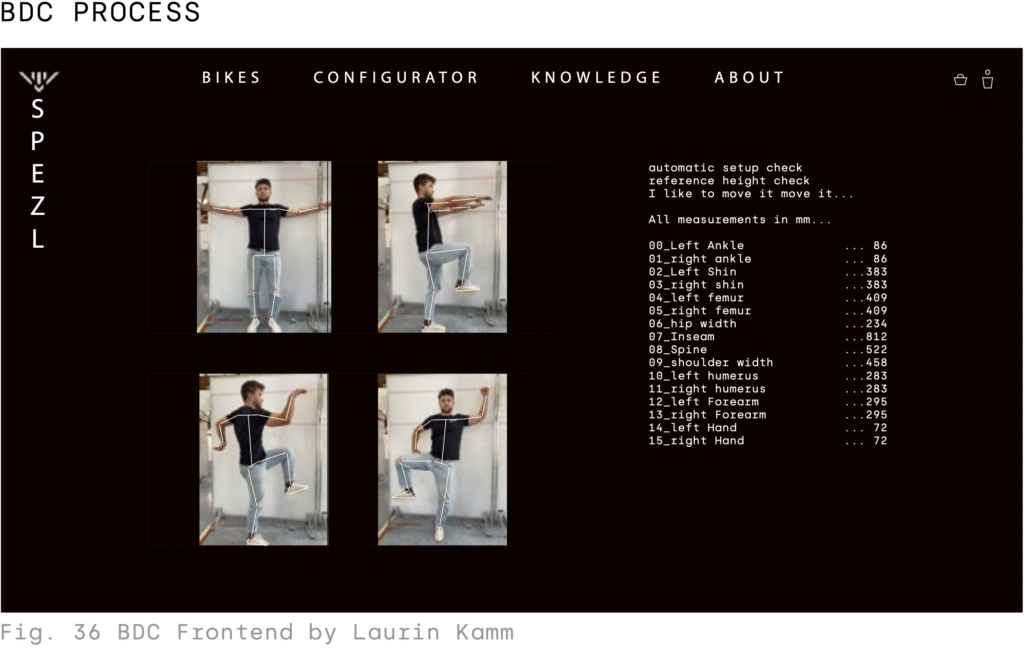This screenshot has width=1024, height=656.
Task: Go to the KNOWLEDGE page
Action: (x=596, y=78)
